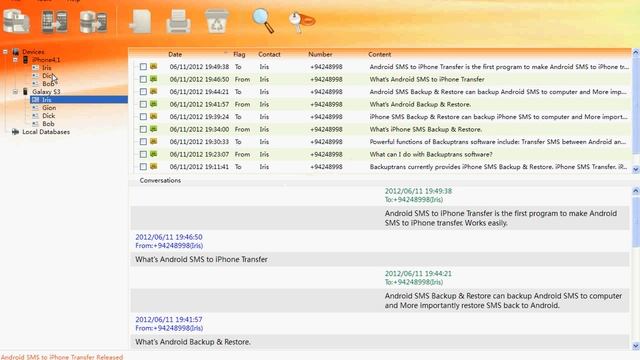Sort list by Contact column header
The image size is (640, 360).
pyautogui.click(x=269, y=54)
